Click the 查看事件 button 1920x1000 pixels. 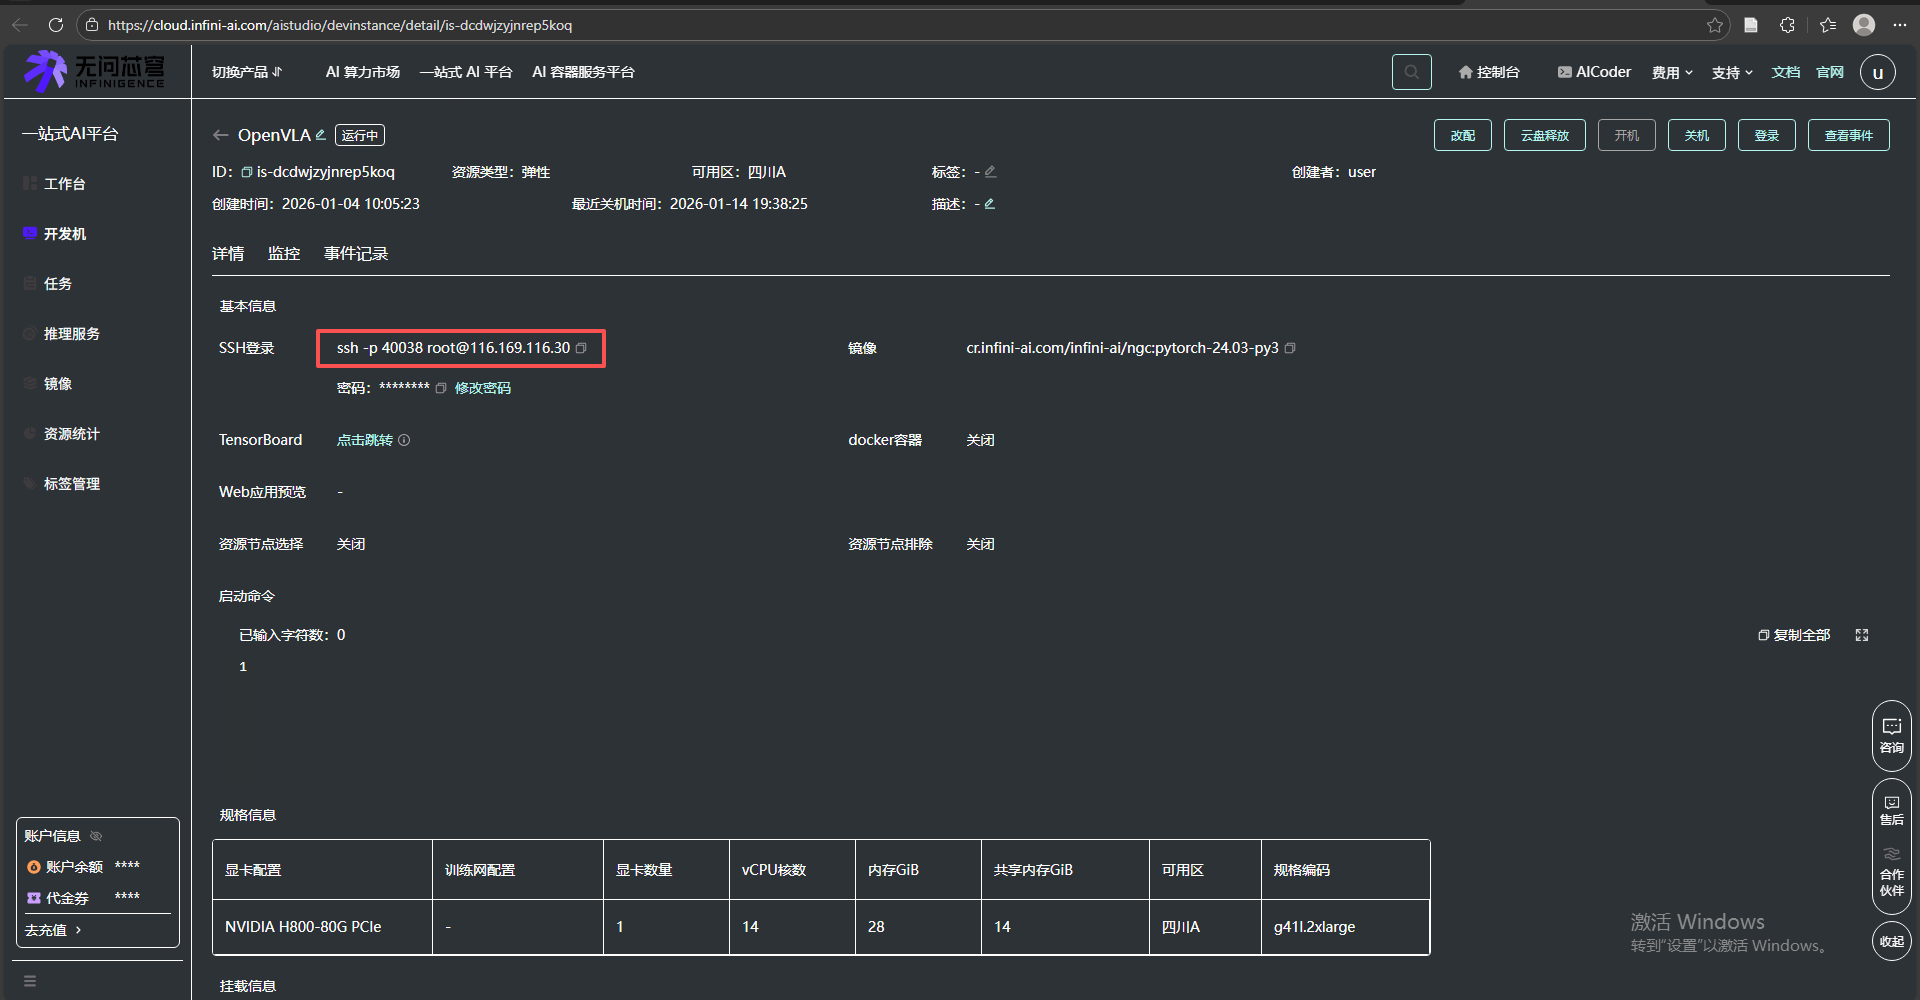1849,135
